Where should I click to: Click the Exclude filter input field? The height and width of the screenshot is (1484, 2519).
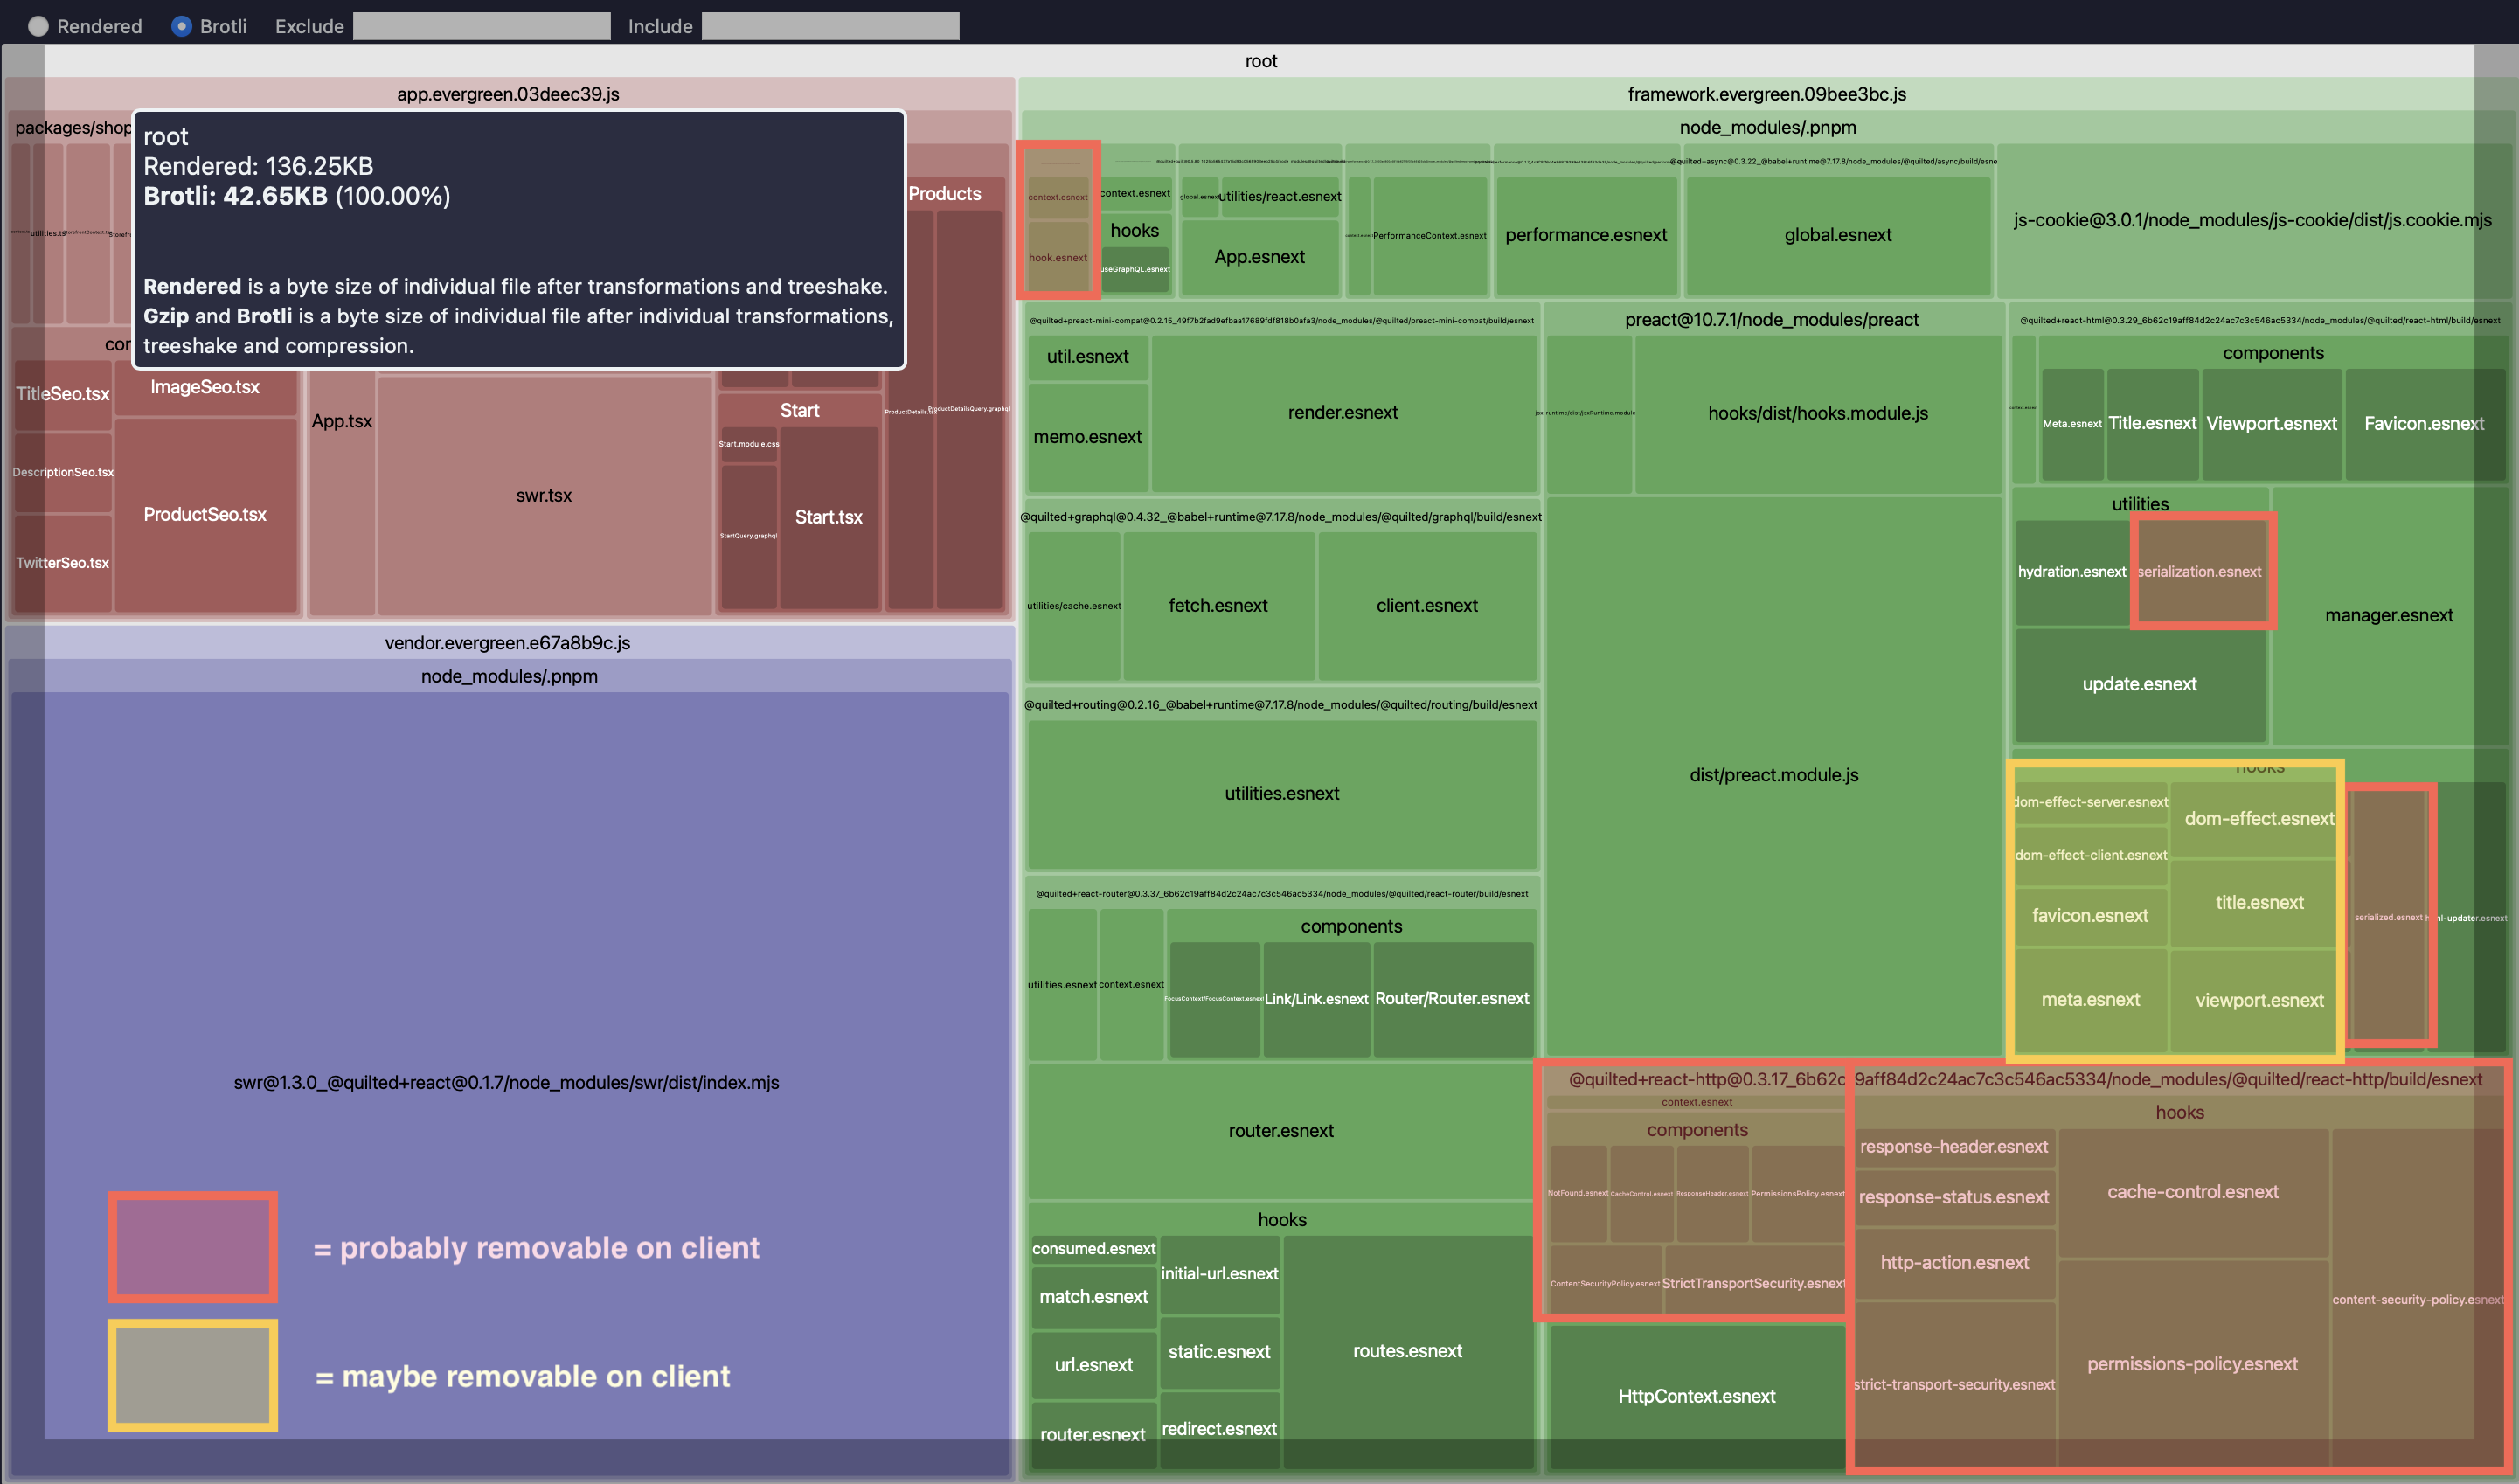point(481,26)
